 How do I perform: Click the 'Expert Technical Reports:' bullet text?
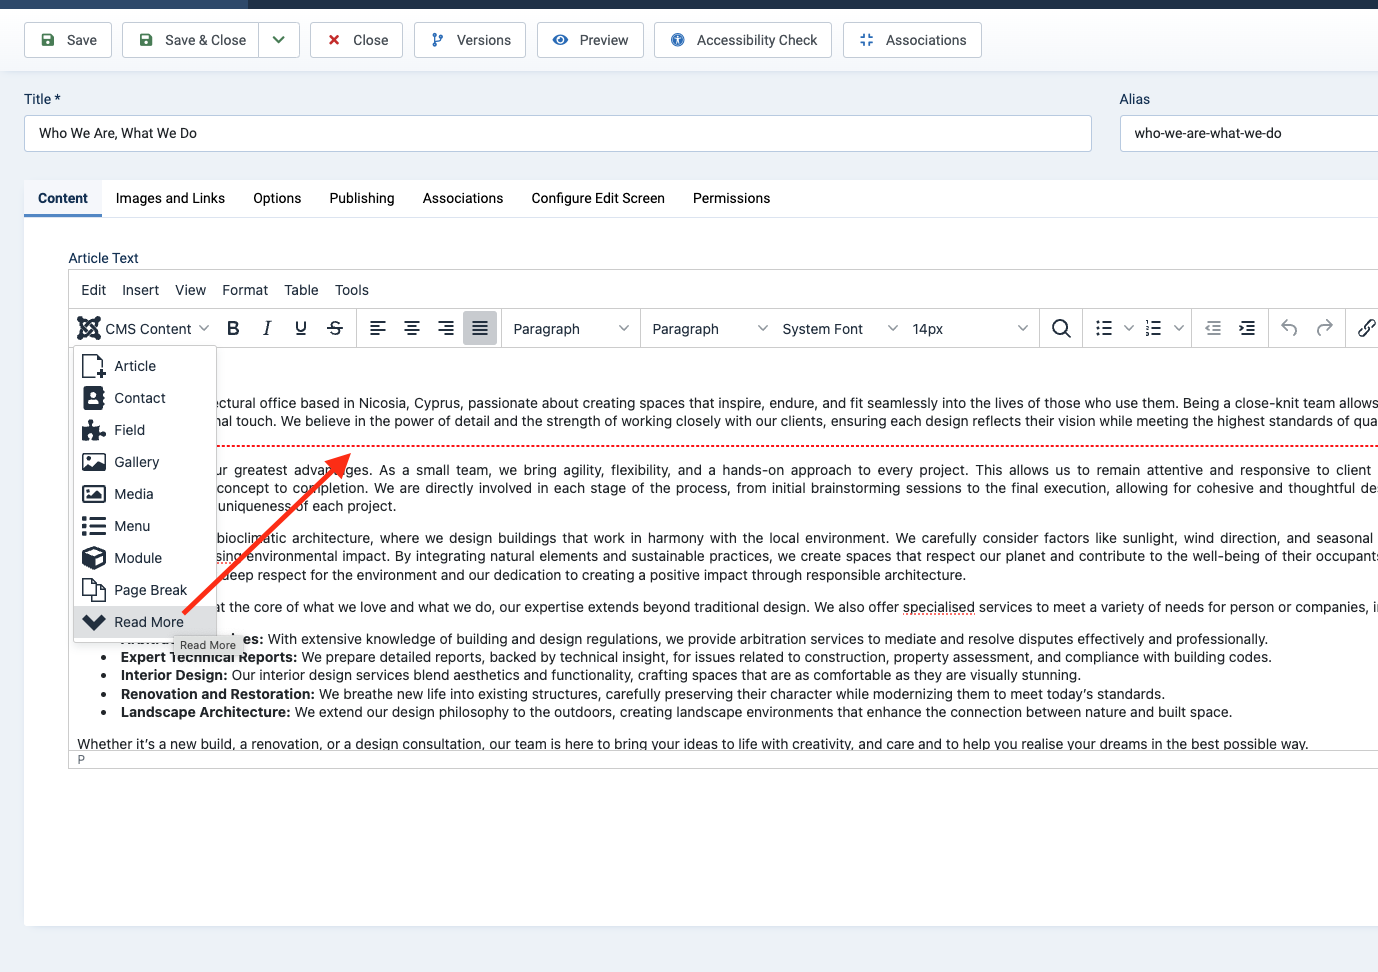[x=209, y=657]
